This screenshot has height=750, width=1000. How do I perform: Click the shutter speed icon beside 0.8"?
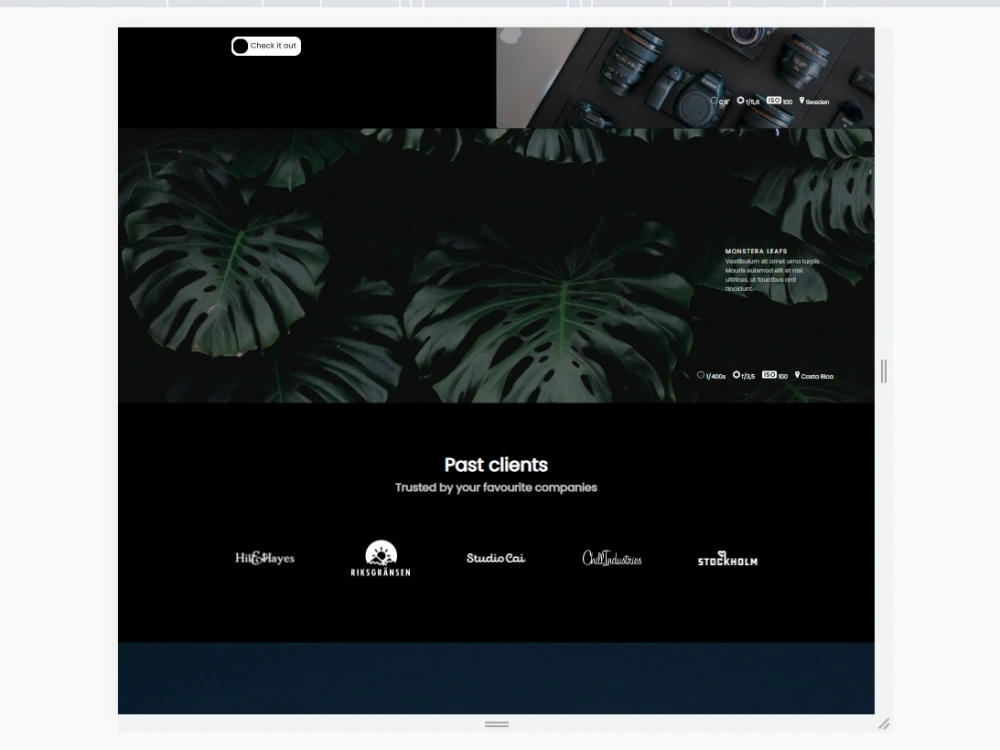[x=714, y=101]
